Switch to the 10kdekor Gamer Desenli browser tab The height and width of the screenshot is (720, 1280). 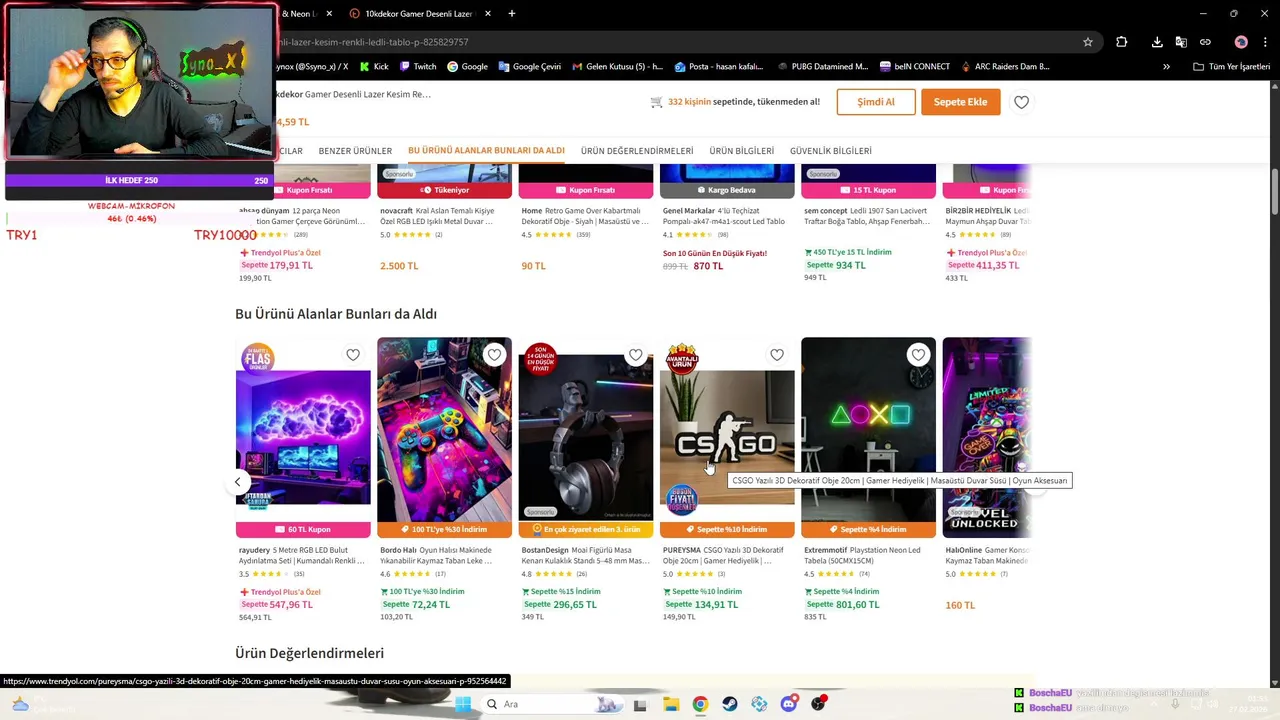coord(418,14)
